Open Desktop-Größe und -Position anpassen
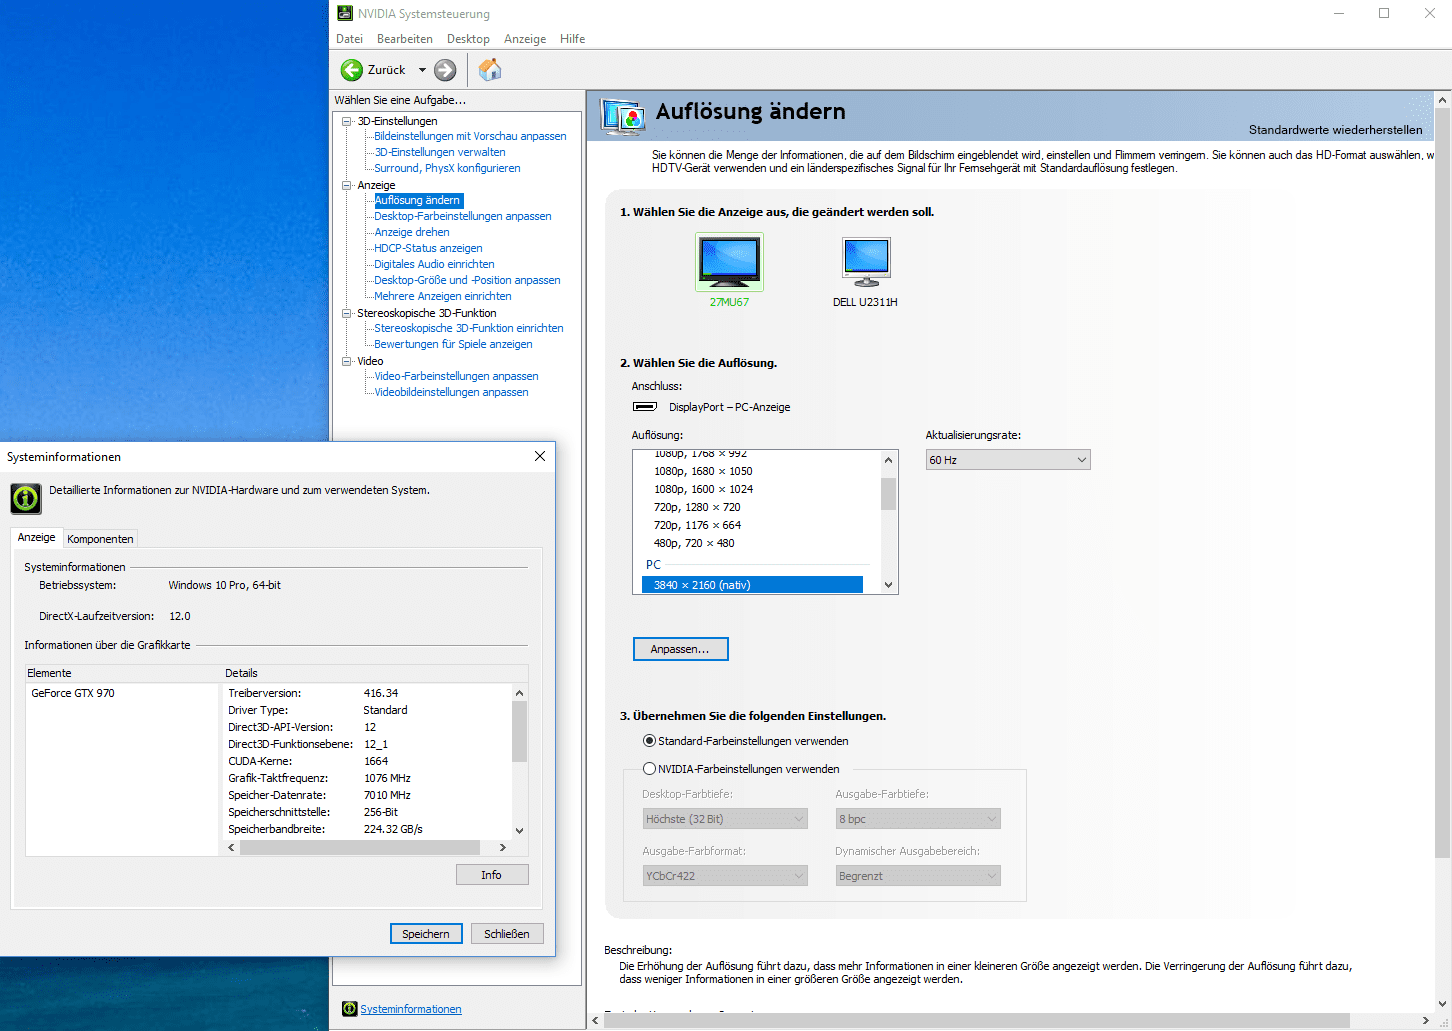 coord(467,280)
